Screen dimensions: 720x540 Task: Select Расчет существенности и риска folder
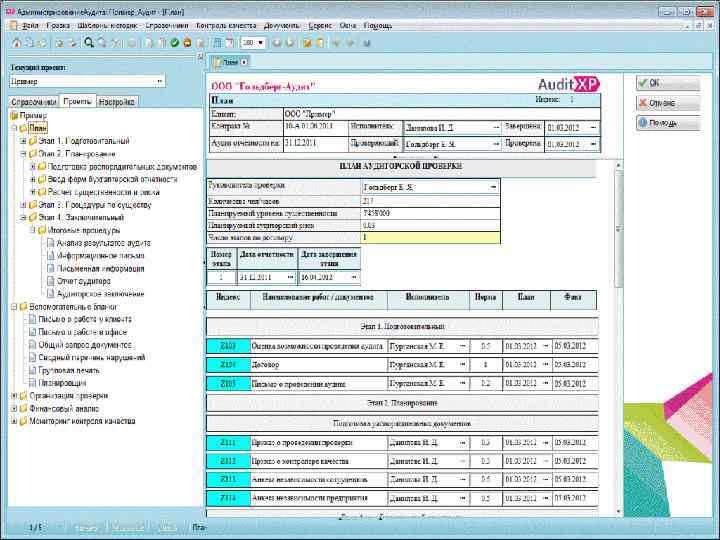click(x=104, y=192)
